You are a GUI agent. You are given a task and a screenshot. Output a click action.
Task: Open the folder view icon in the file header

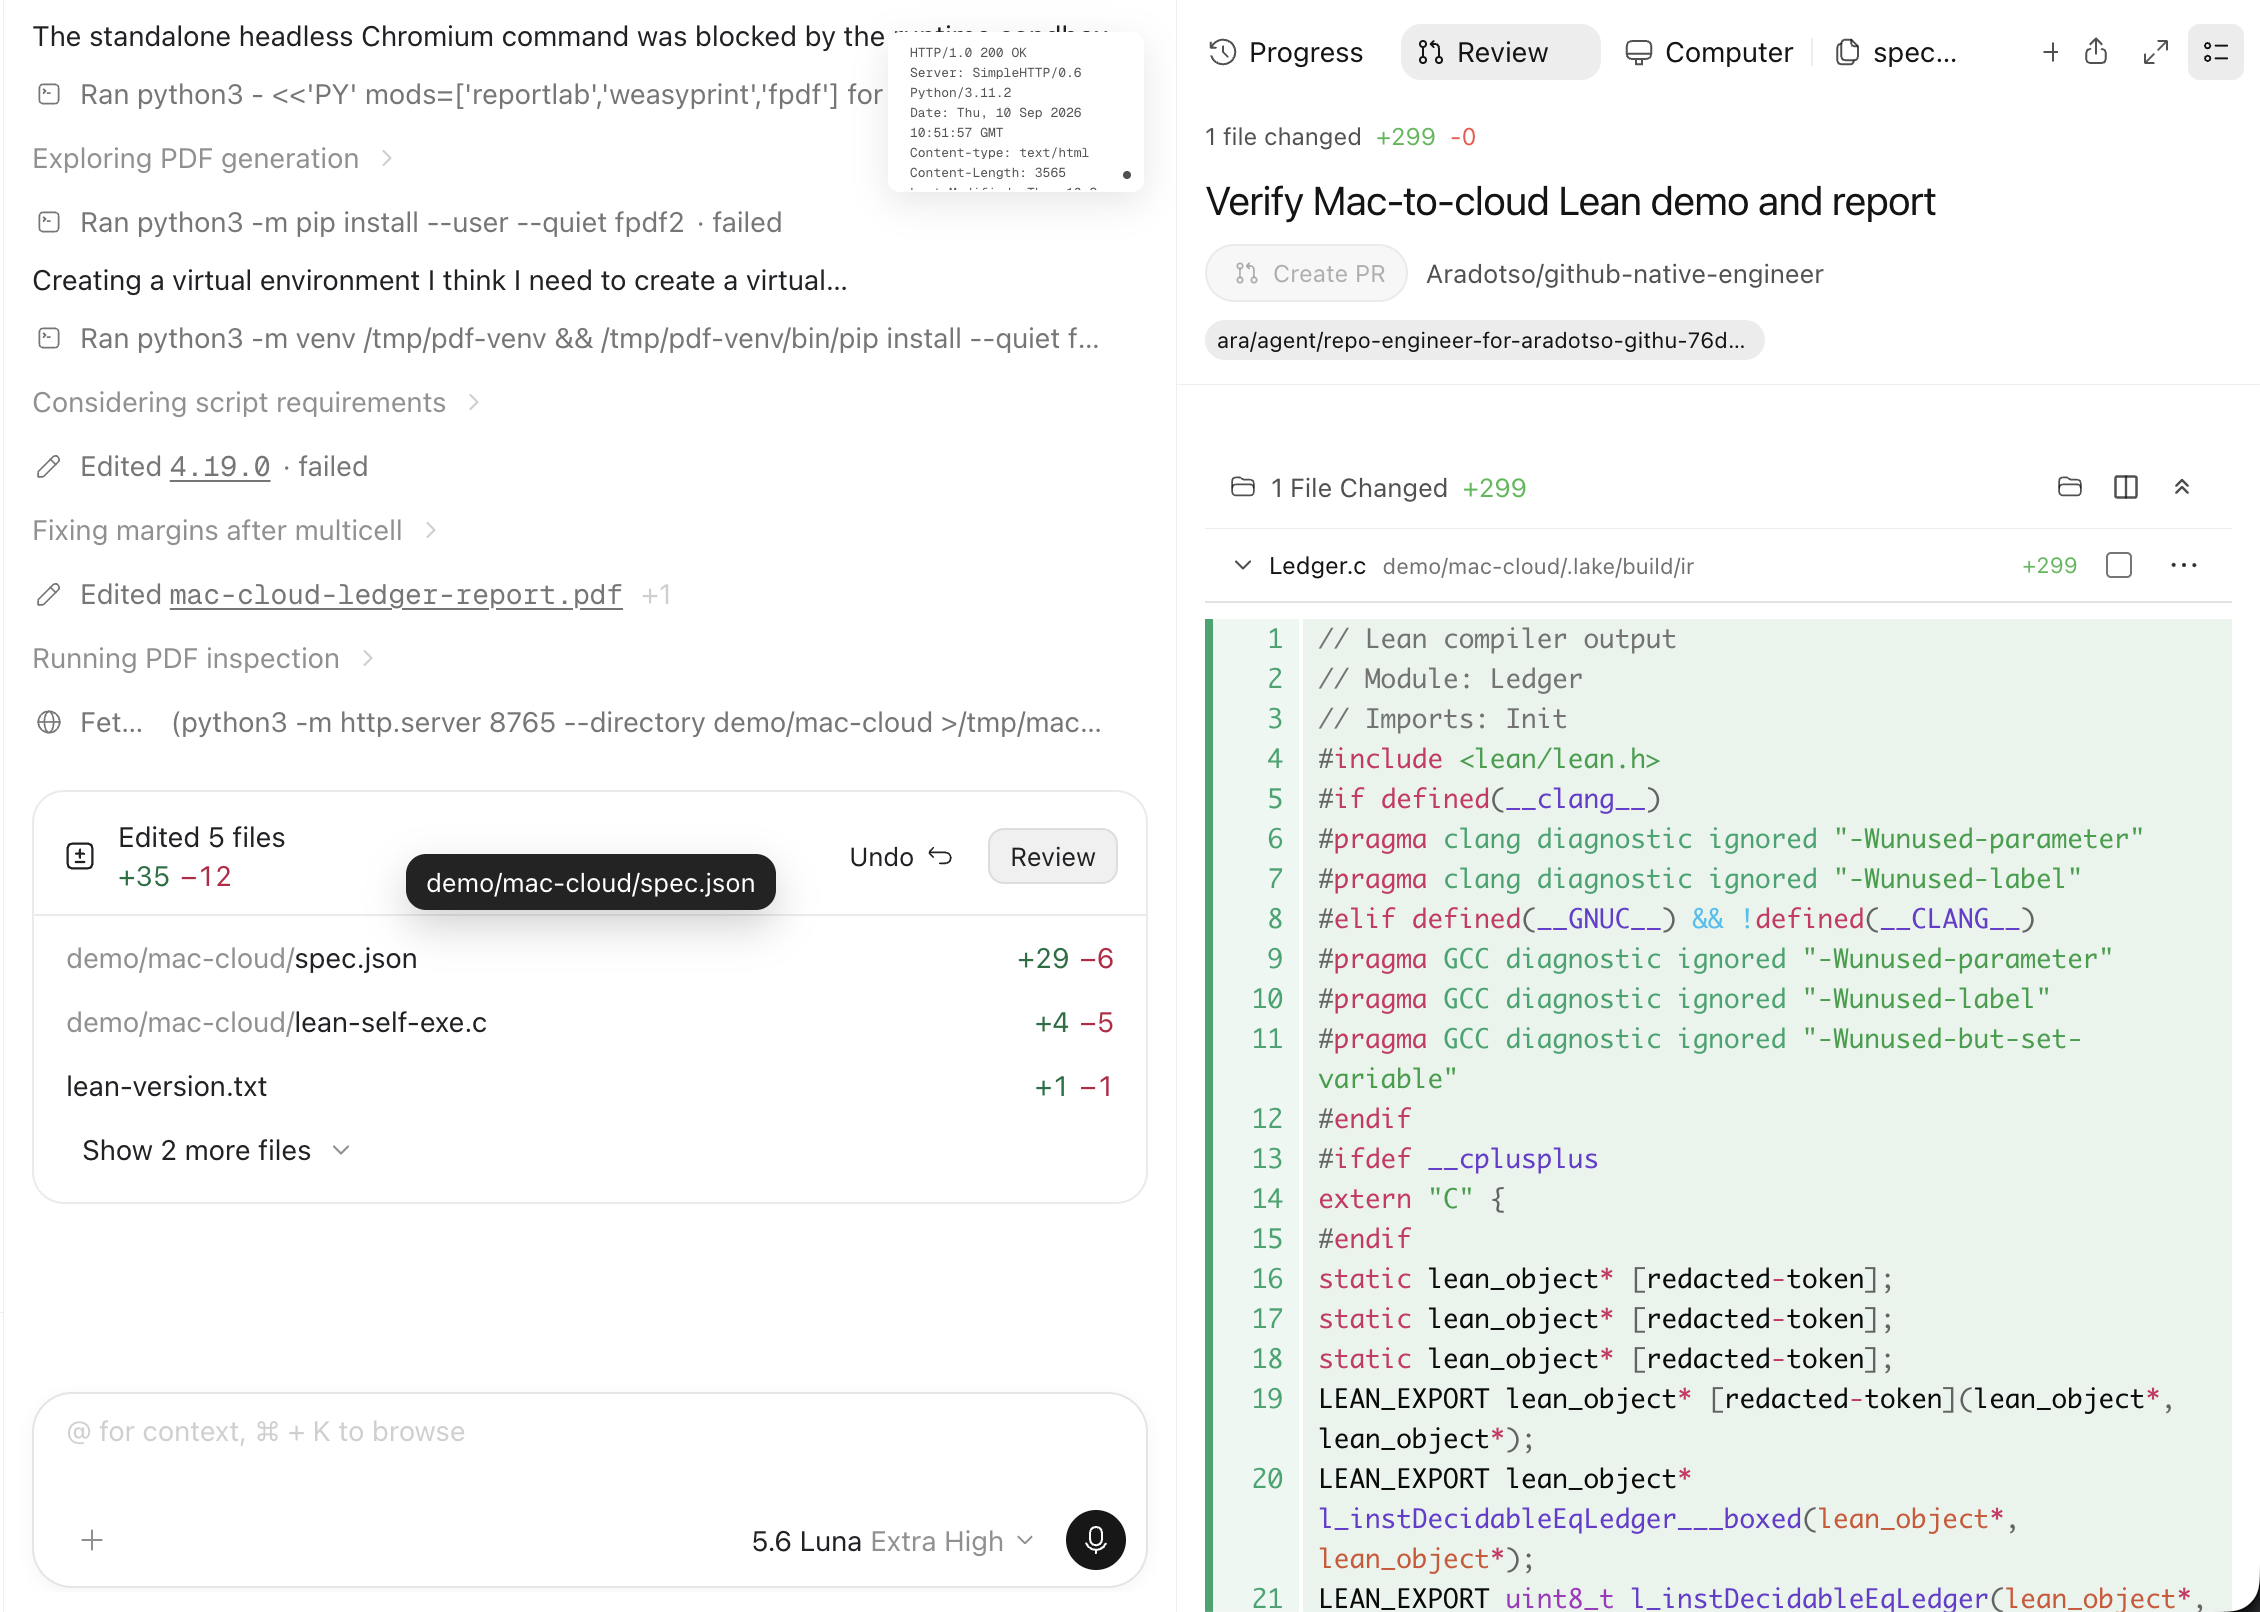pos(2070,487)
